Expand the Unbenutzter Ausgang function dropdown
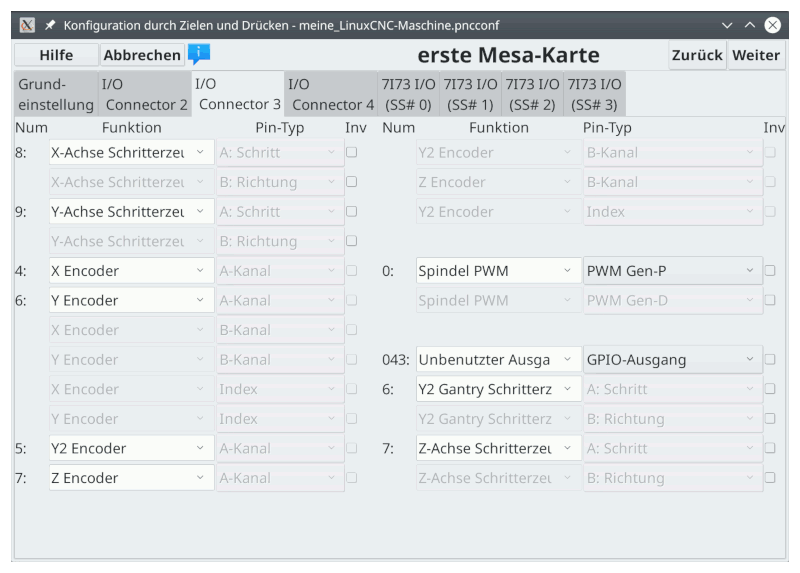800x573 pixels. [x=498, y=360]
